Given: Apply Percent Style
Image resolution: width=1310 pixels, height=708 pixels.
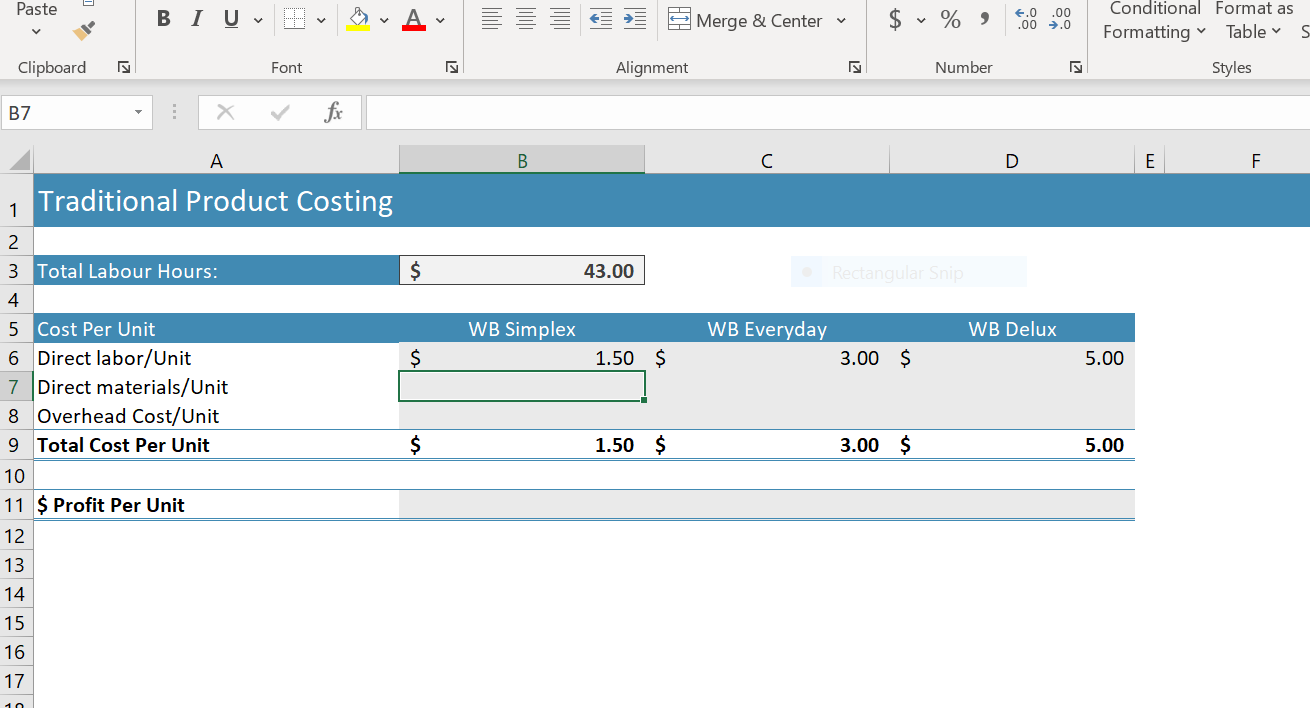Looking at the screenshot, I should tap(950, 19).
